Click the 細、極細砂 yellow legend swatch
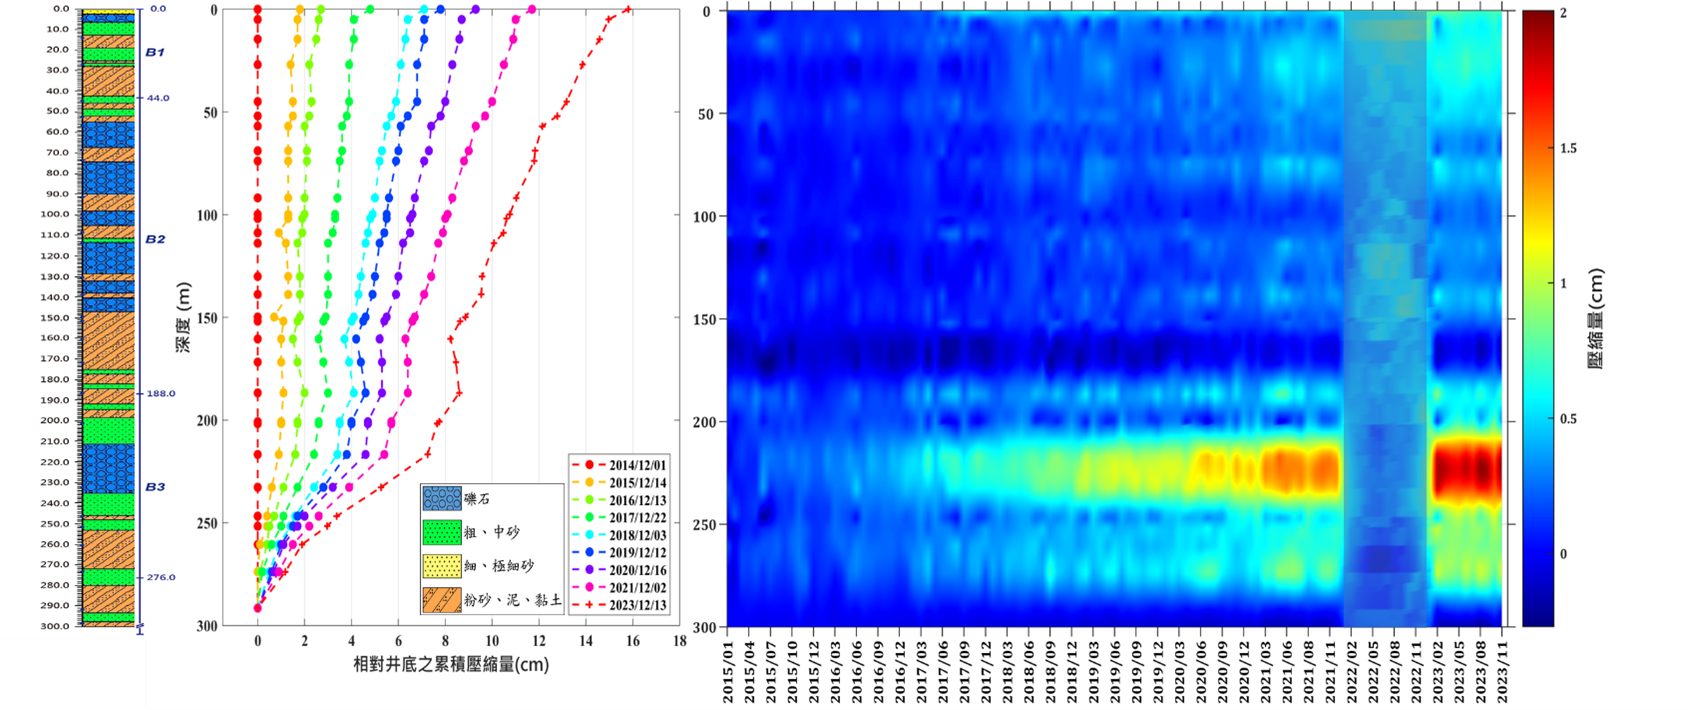 pyautogui.click(x=441, y=566)
